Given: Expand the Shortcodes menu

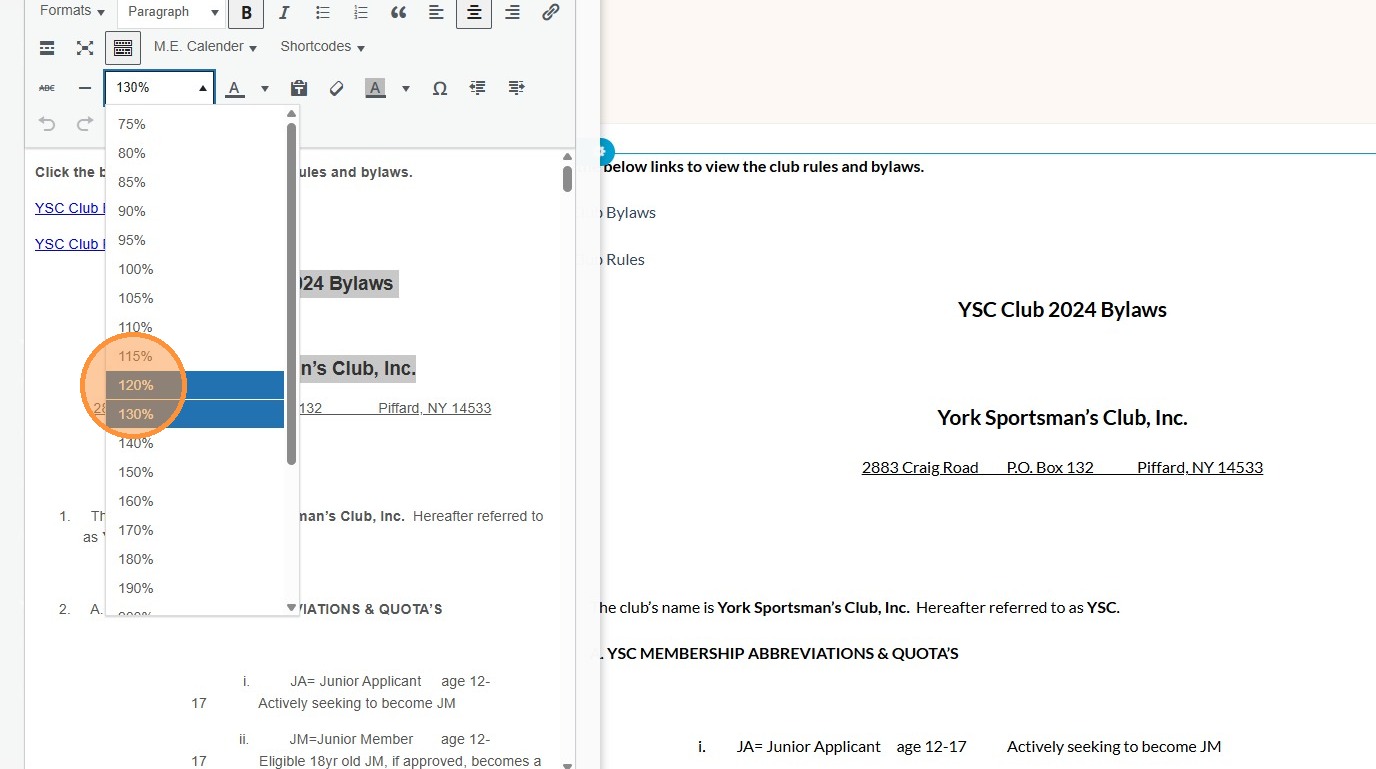Looking at the screenshot, I should (322, 47).
